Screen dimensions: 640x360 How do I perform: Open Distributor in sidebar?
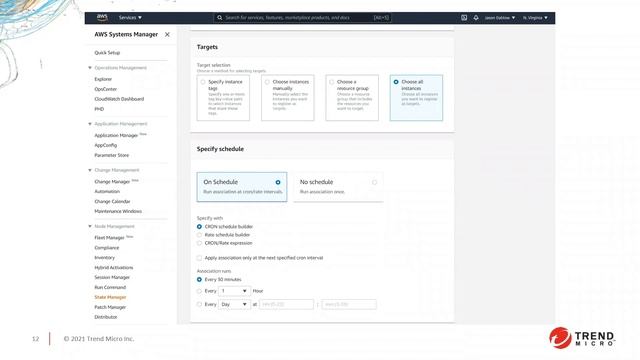[x=106, y=317]
